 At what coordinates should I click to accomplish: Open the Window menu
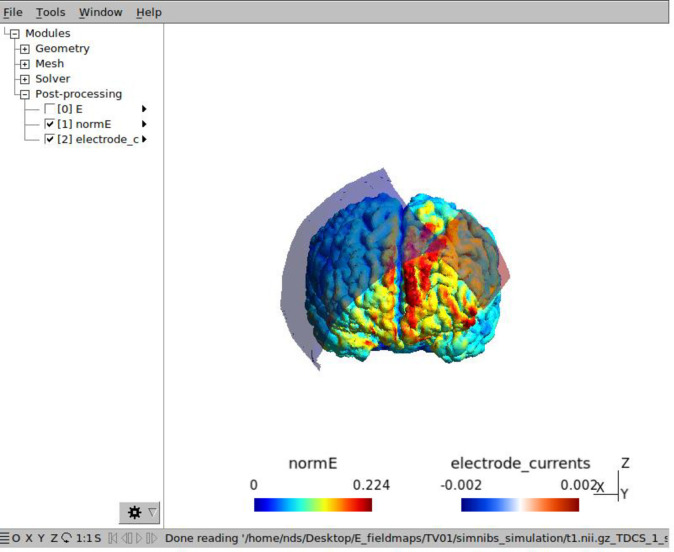pyautogui.click(x=101, y=12)
